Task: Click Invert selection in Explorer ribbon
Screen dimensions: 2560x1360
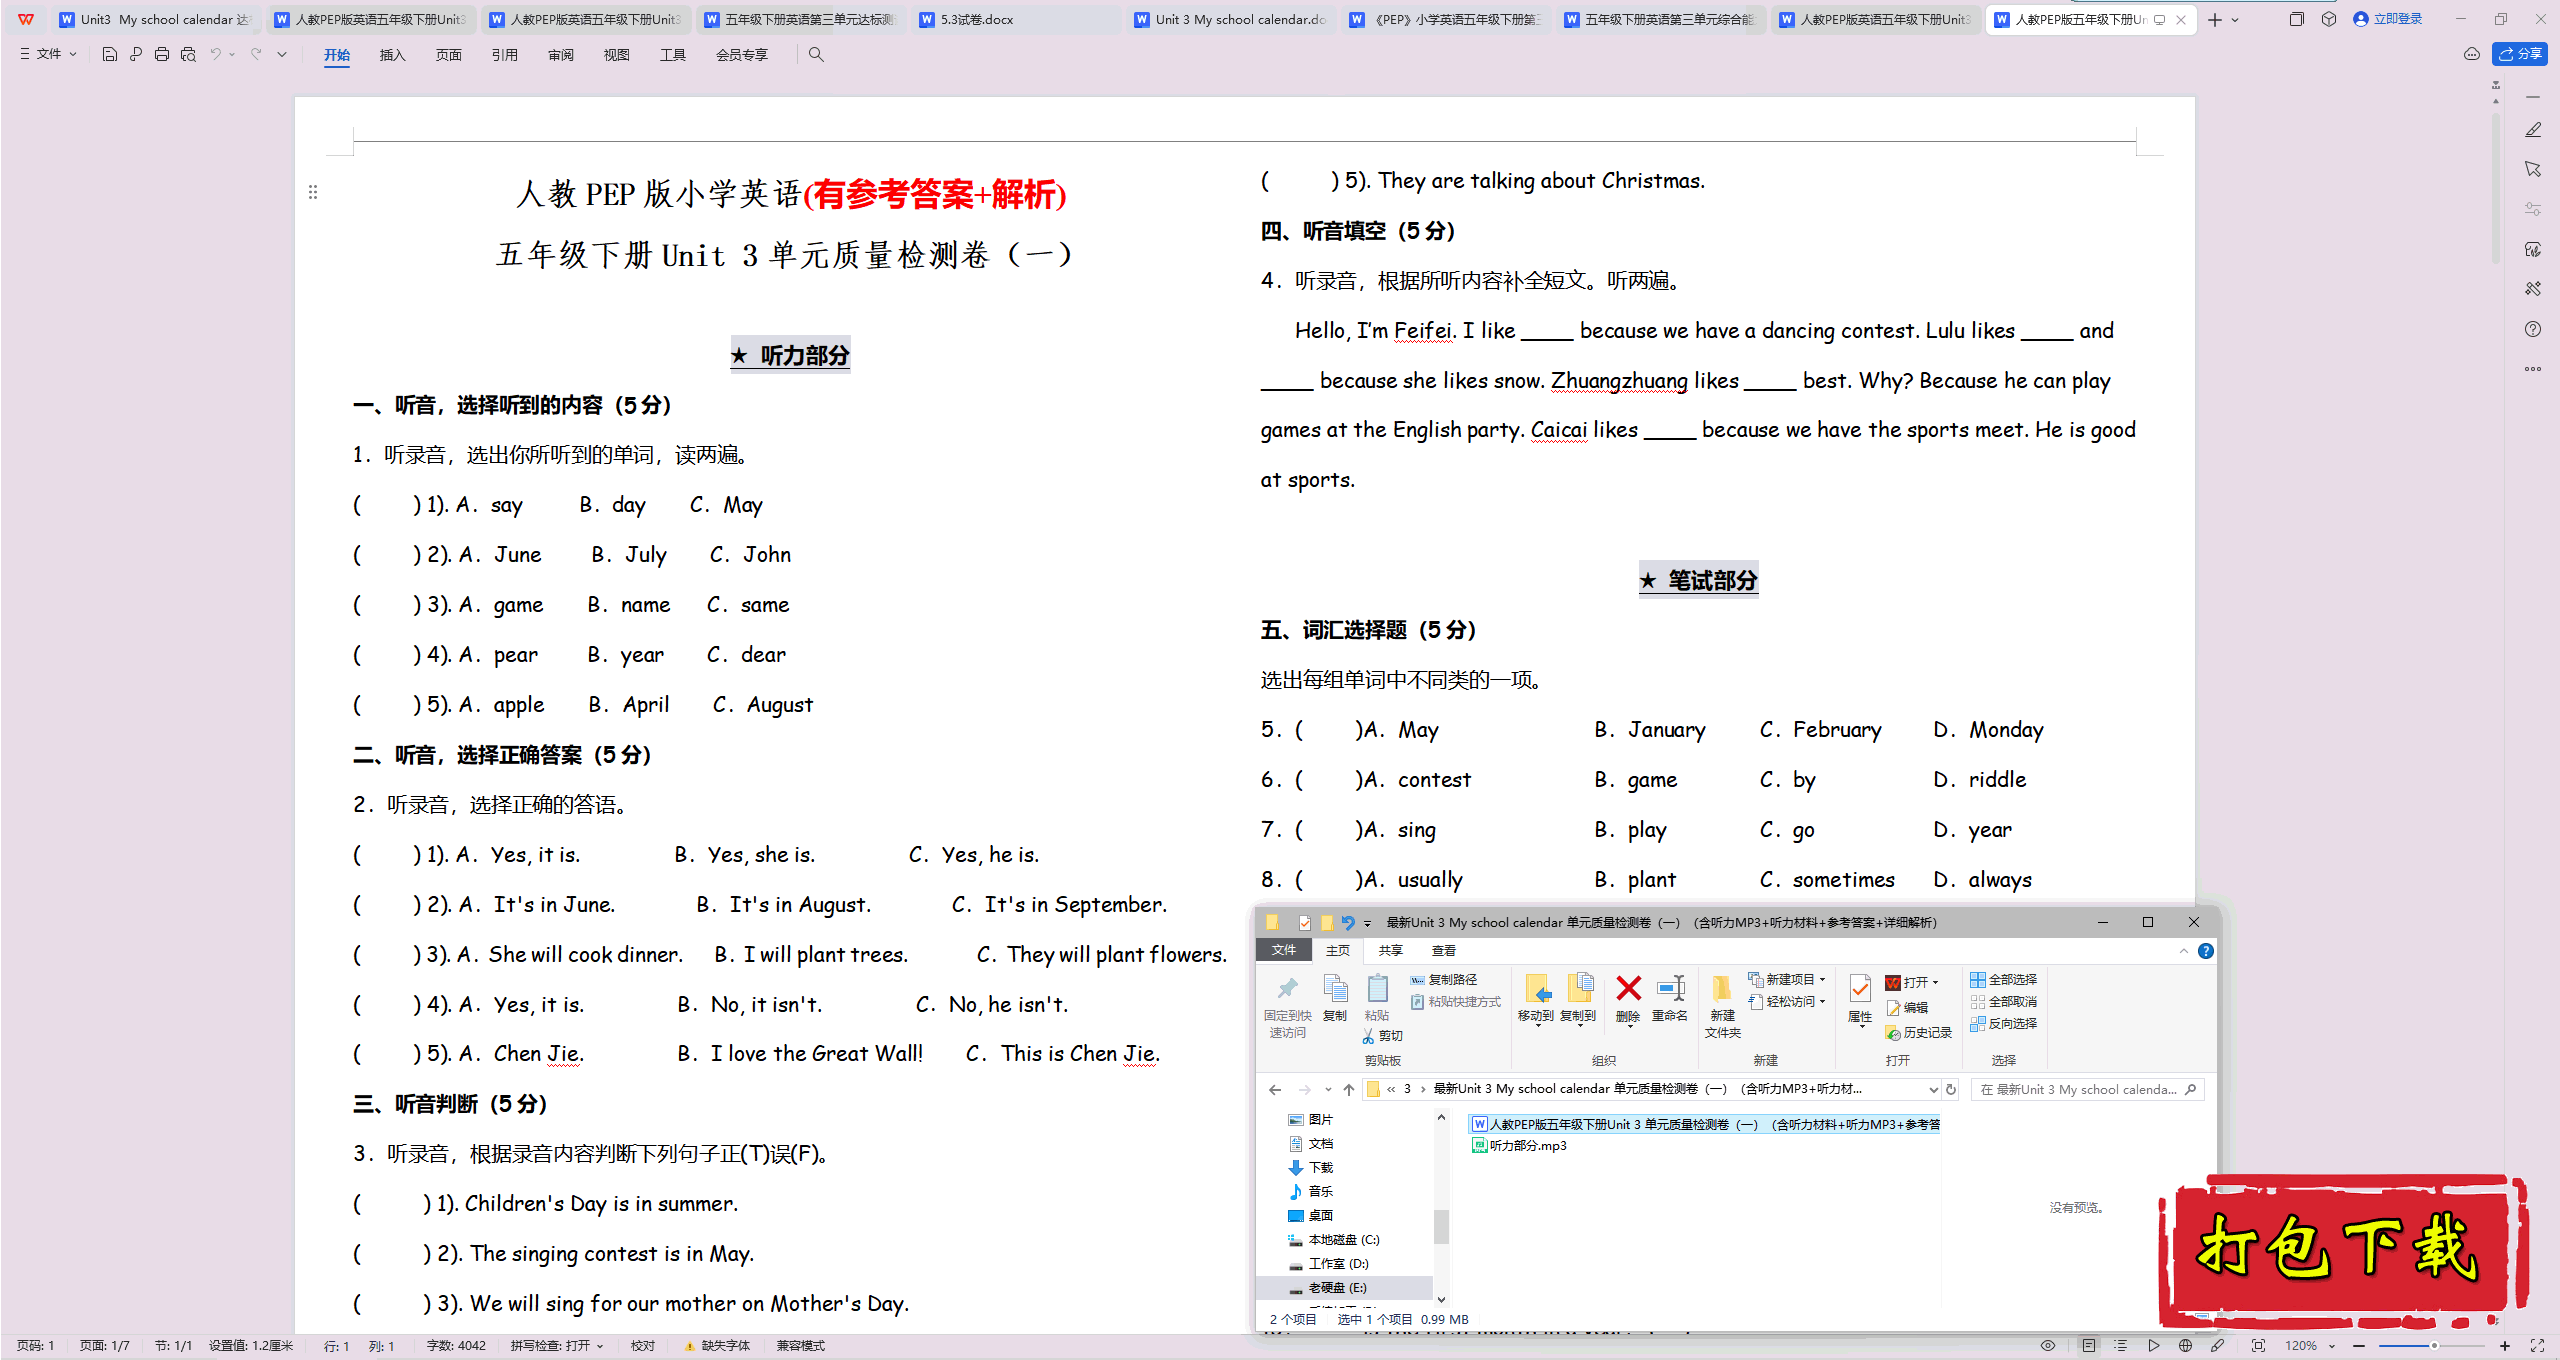Action: [x=2003, y=1024]
